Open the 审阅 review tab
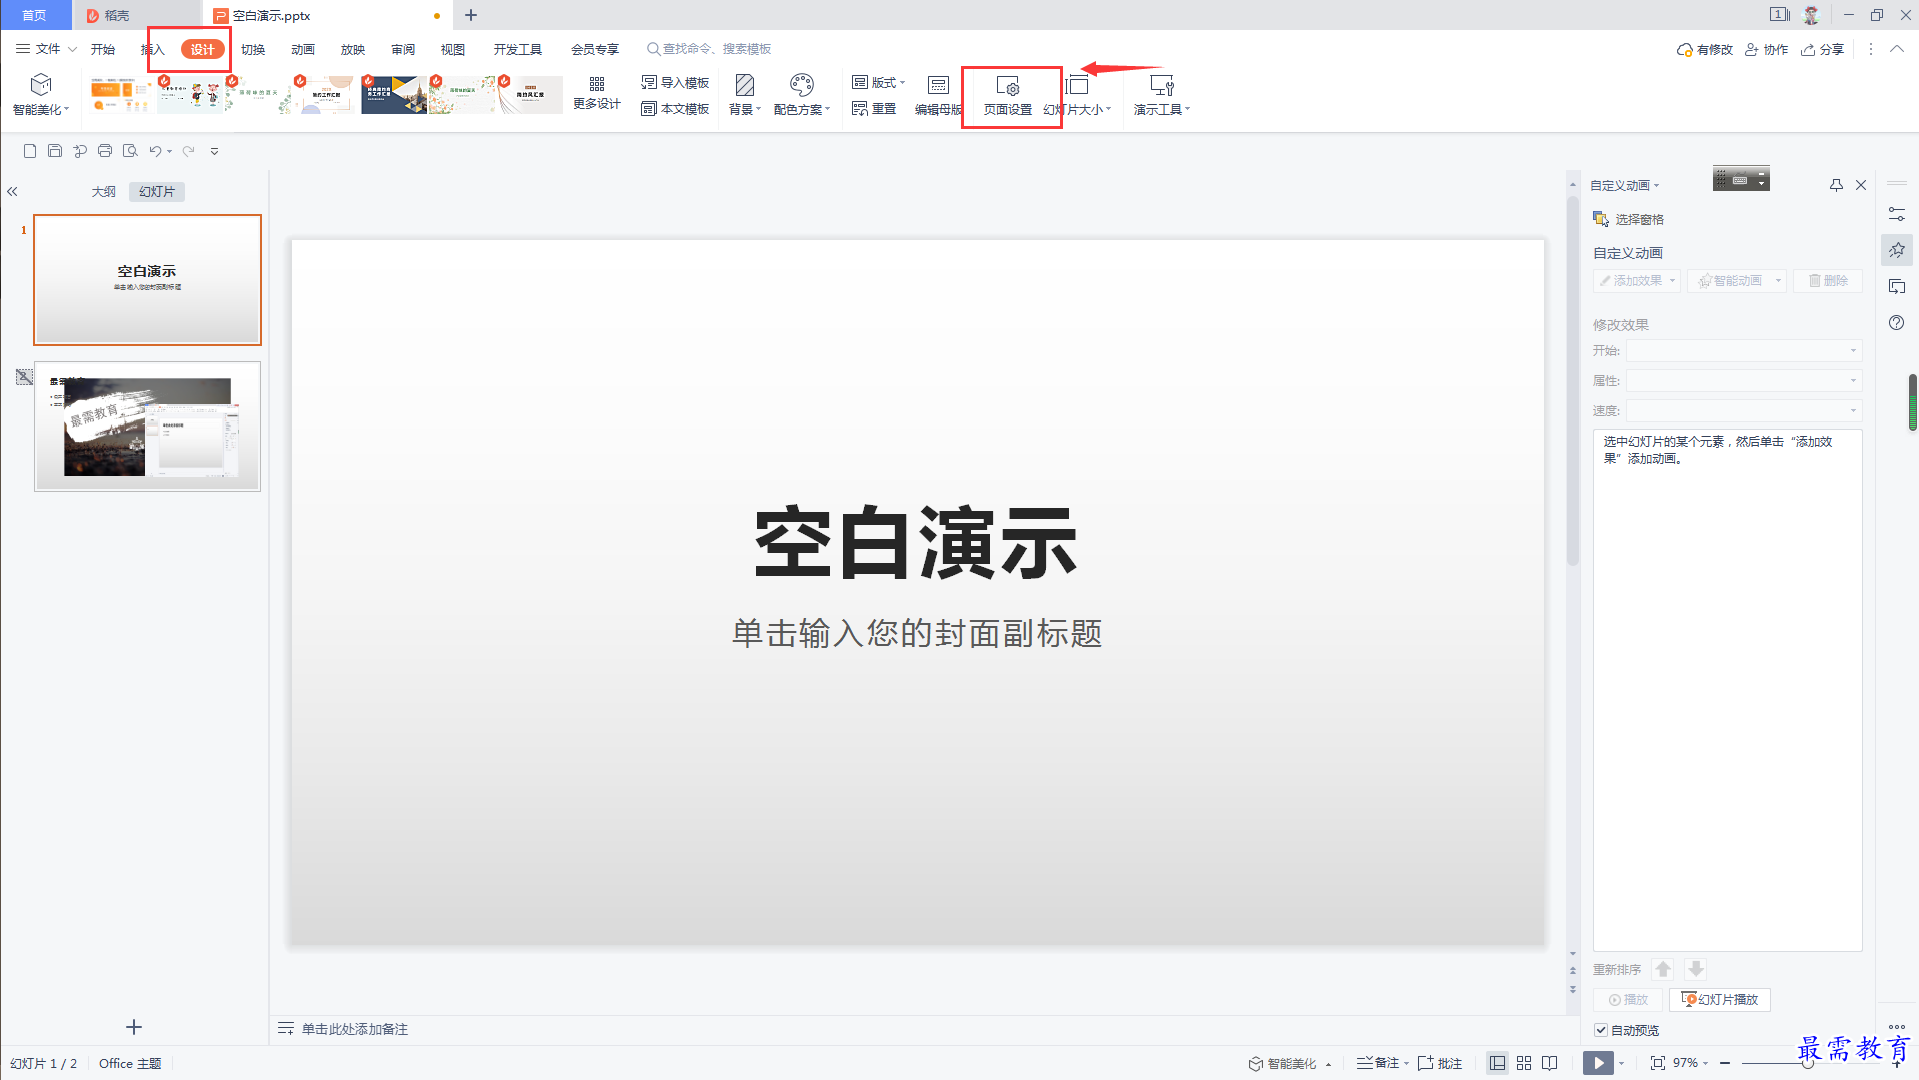This screenshot has height=1080, width=1919. pyautogui.click(x=403, y=49)
